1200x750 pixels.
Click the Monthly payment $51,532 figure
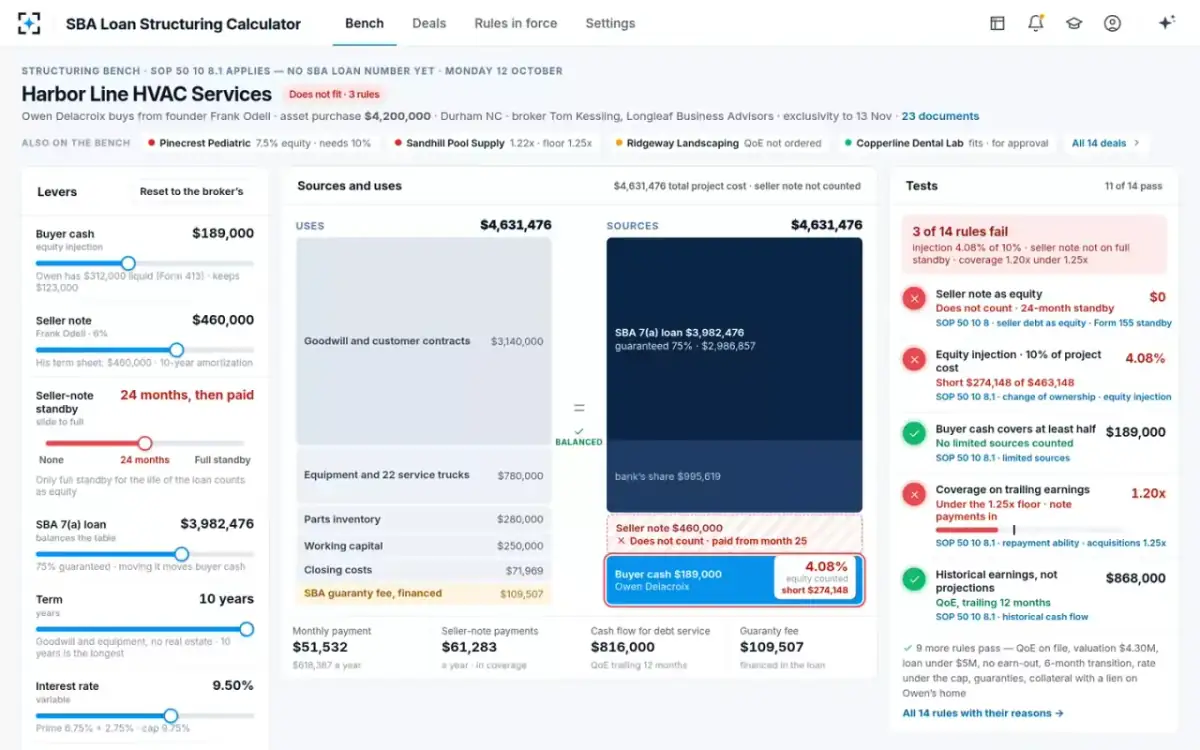[320, 647]
